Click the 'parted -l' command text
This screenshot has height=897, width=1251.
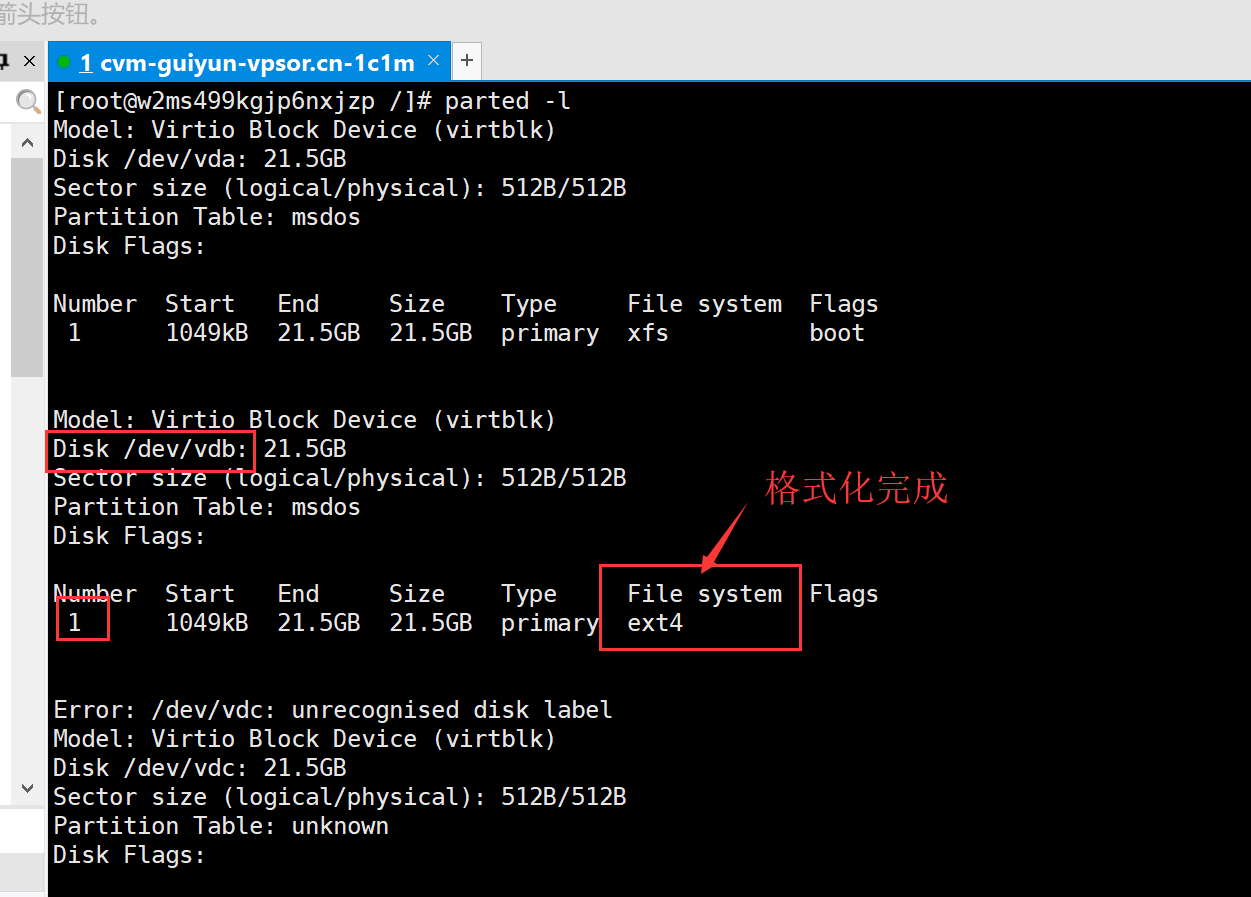pos(508,101)
